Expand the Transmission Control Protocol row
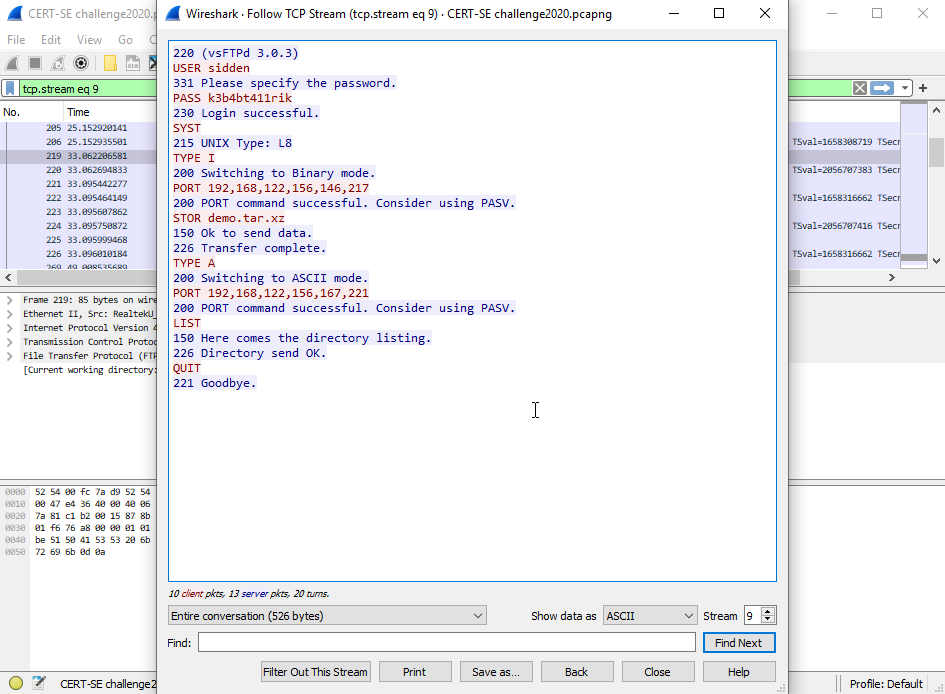The height and width of the screenshot is (694, 945). pos(10,342)
